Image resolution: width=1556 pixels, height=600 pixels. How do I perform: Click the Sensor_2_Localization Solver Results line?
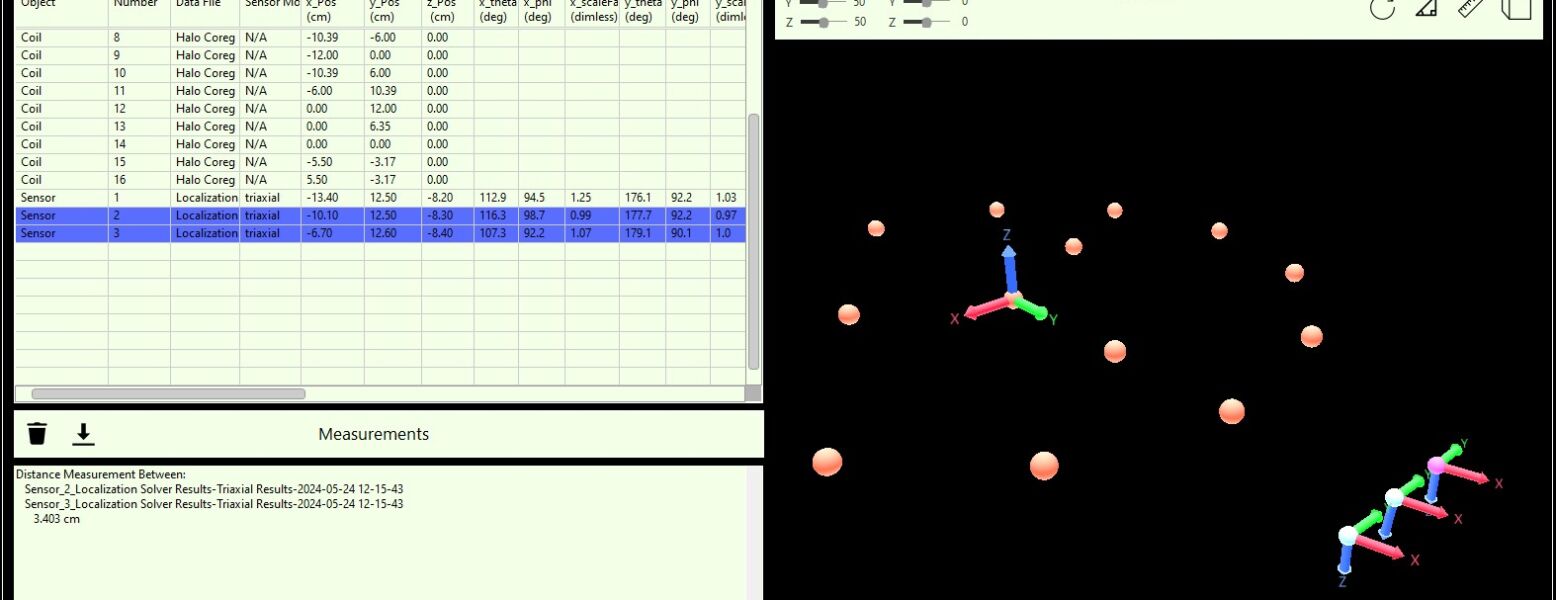click(x=214, y=489)
